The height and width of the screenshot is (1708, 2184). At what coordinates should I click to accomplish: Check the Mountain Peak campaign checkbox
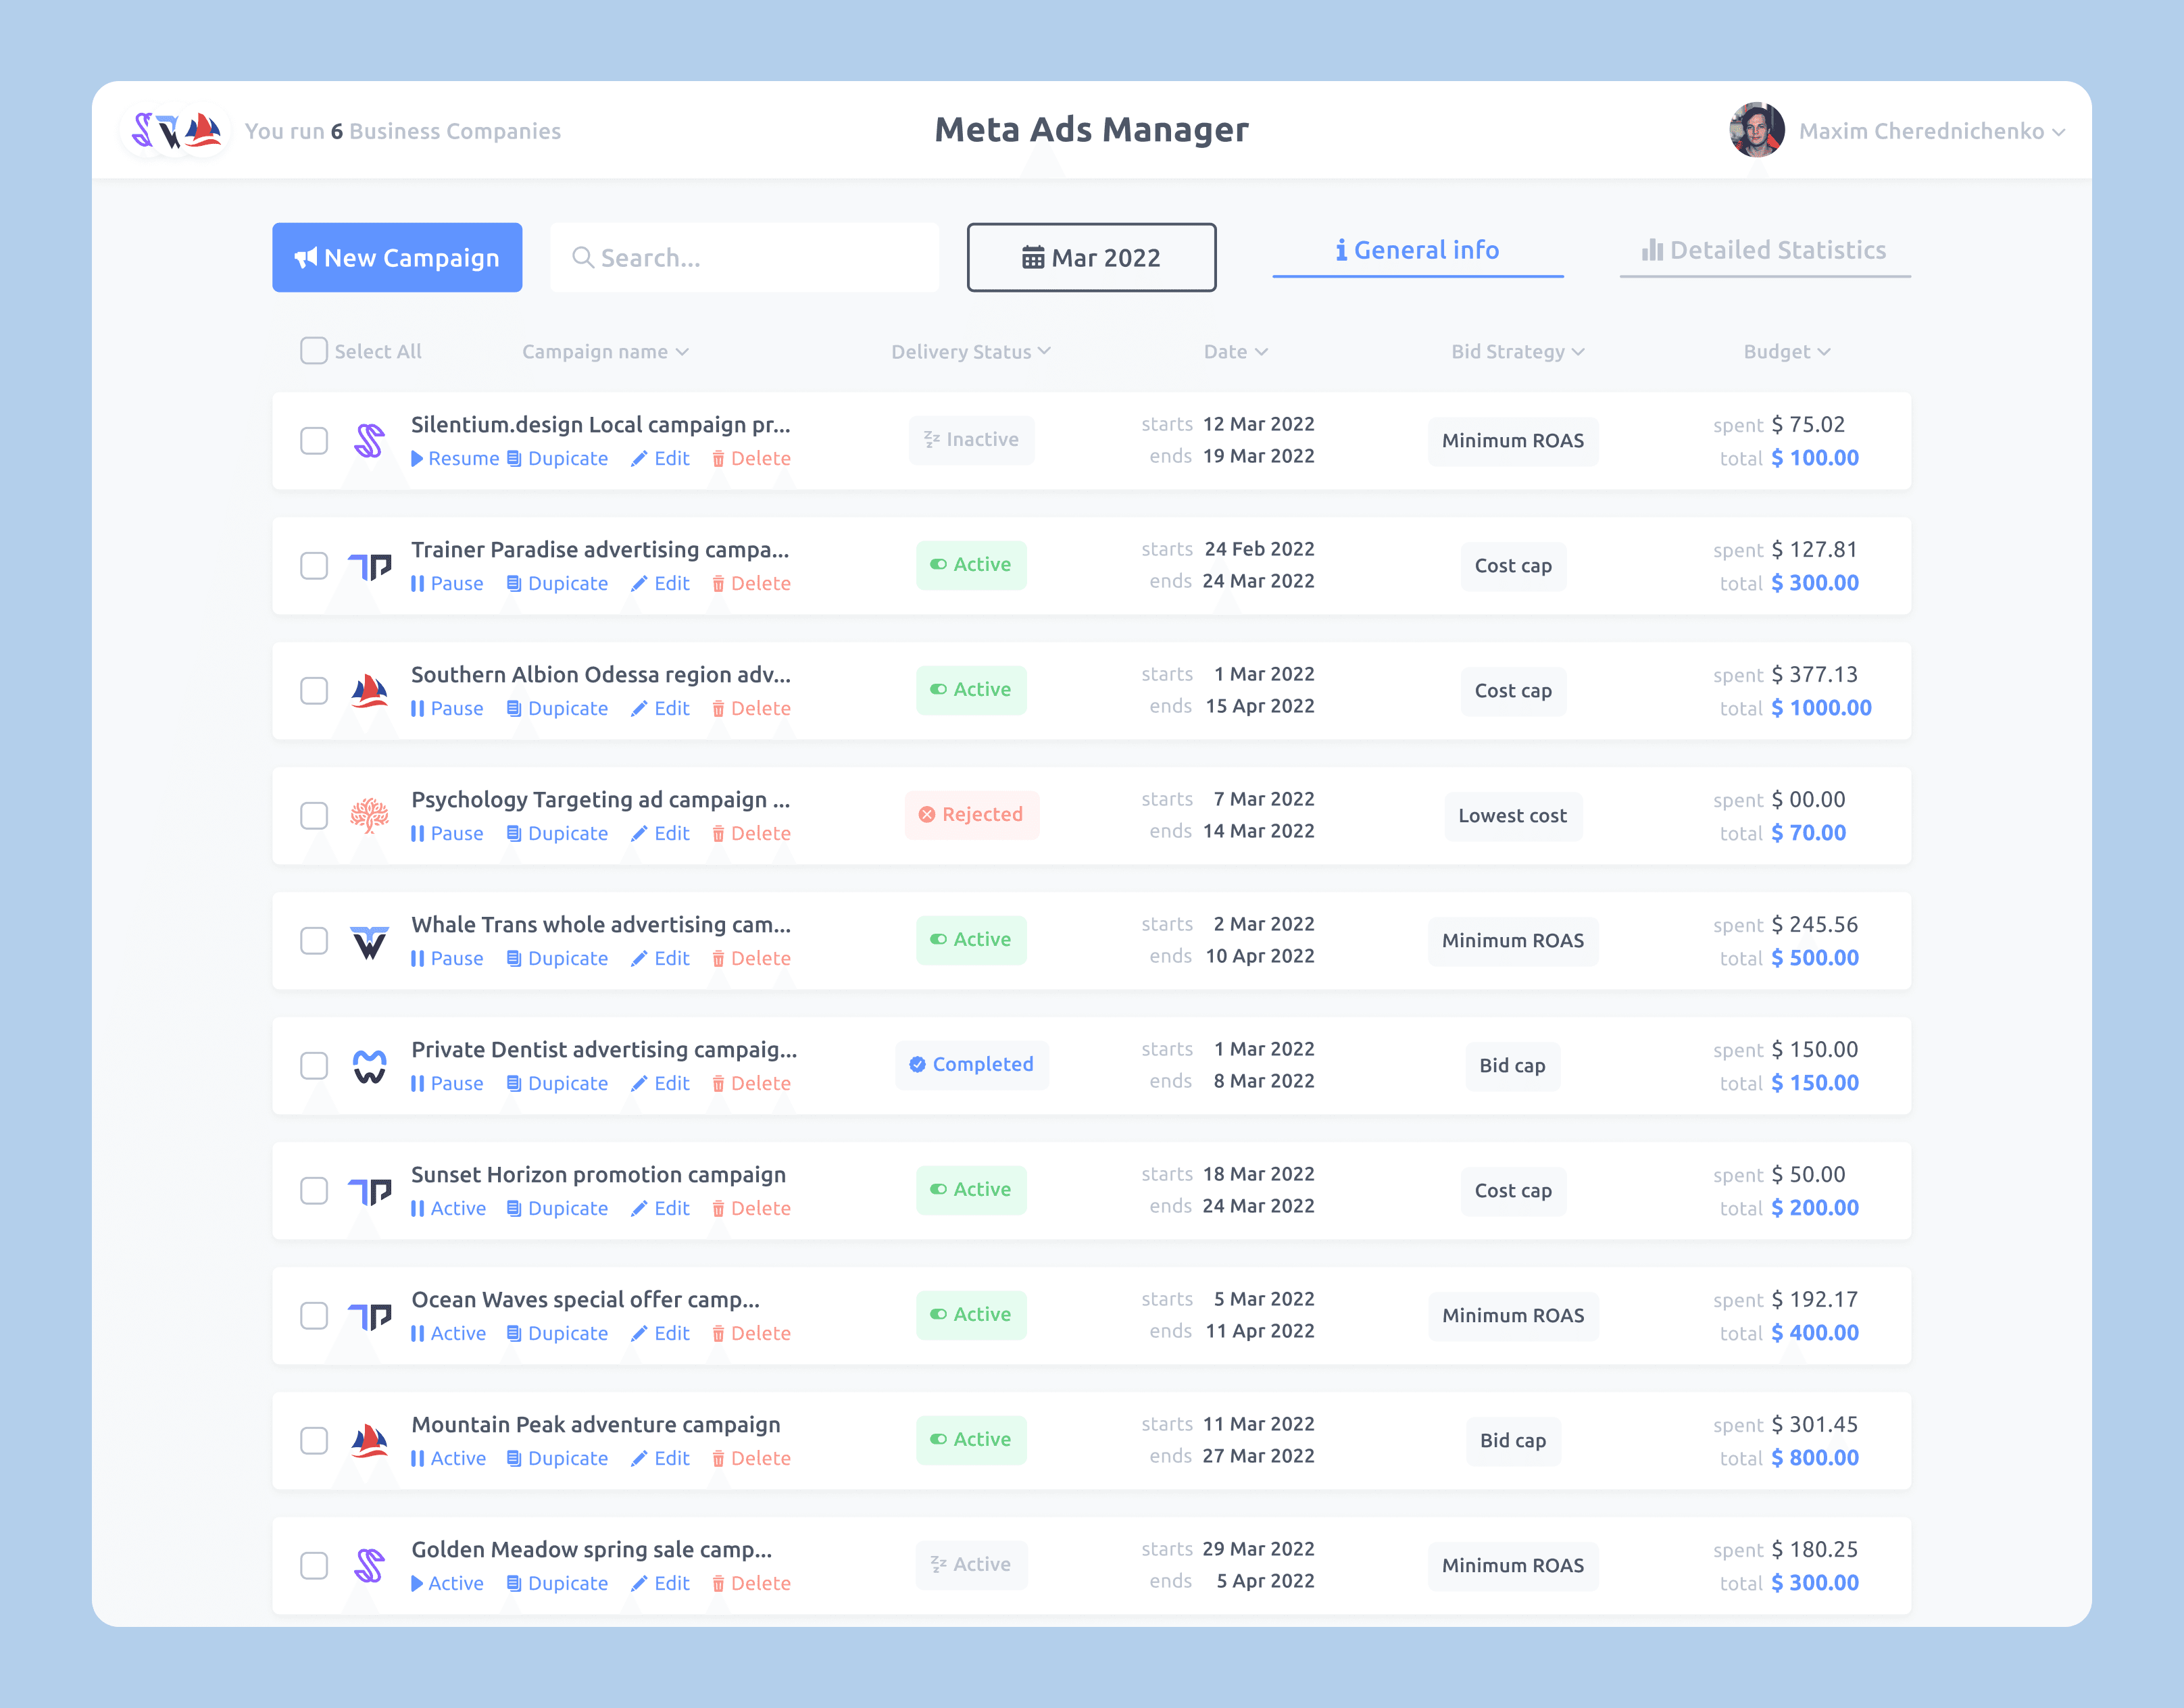coord(314,1441)
